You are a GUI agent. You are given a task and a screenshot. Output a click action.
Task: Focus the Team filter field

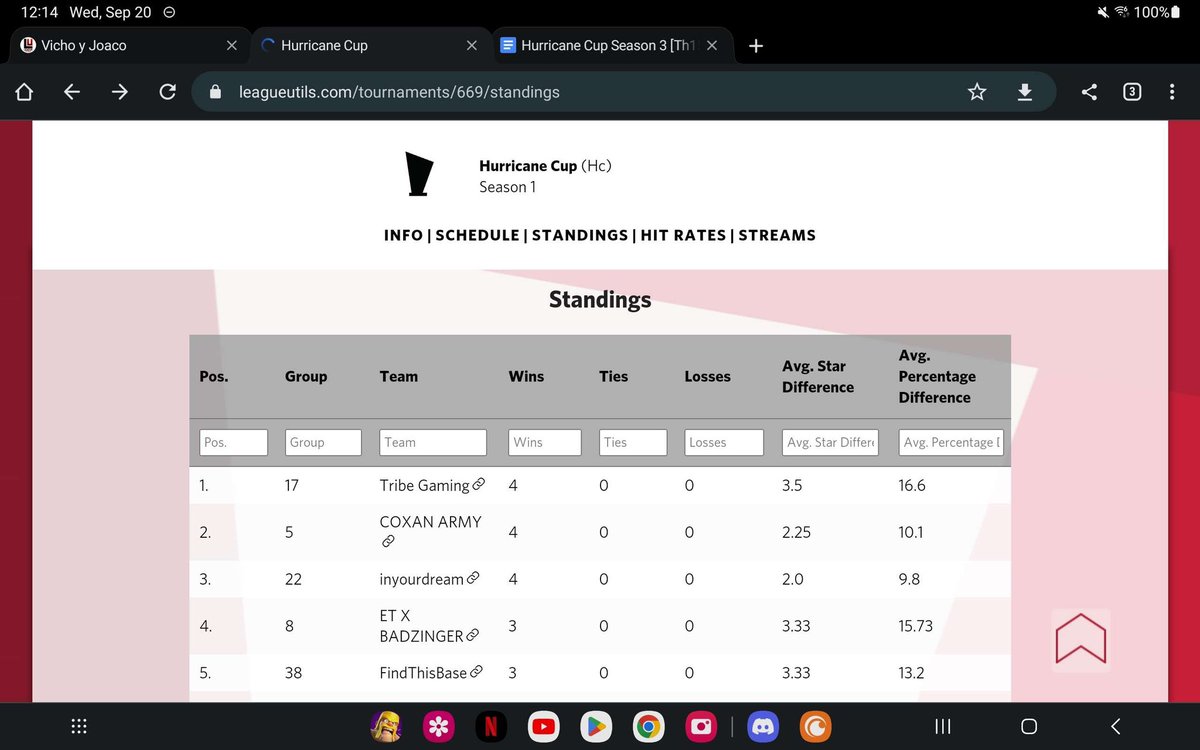(x=433, y=442)
